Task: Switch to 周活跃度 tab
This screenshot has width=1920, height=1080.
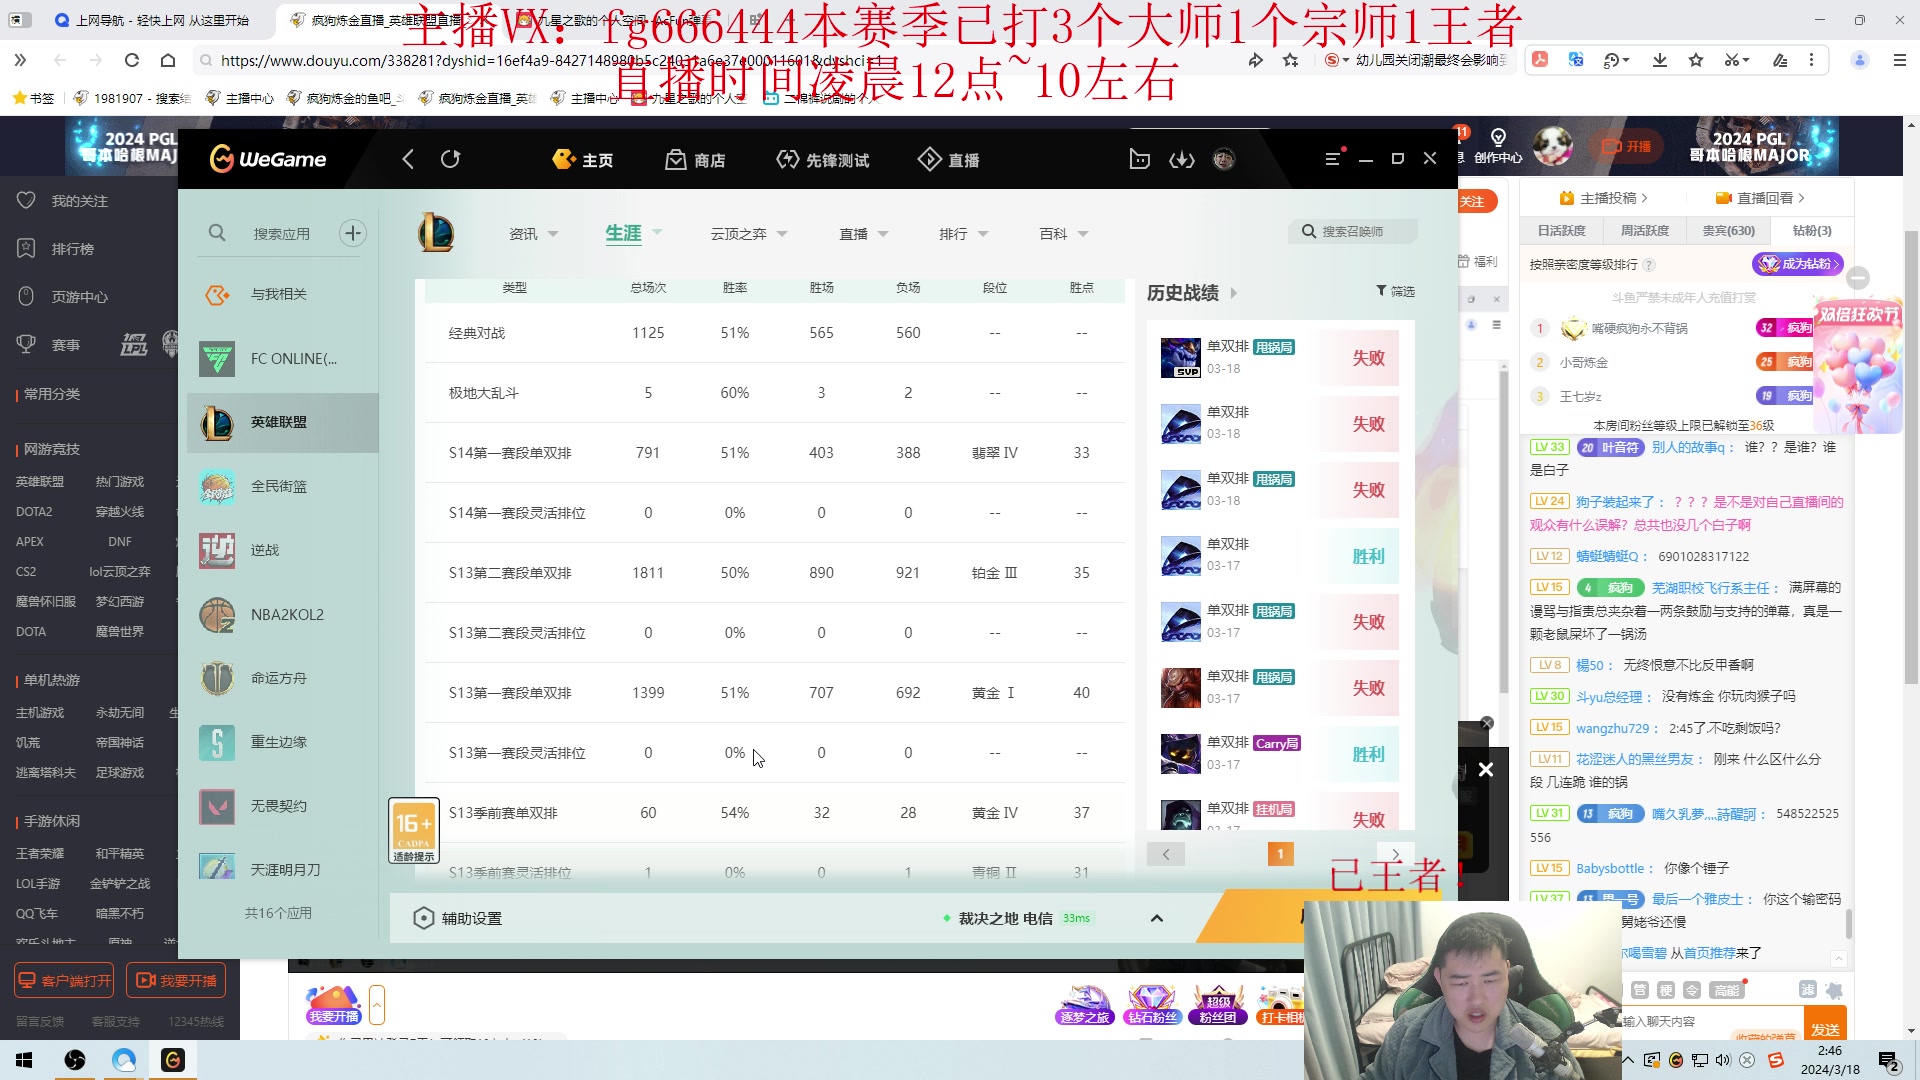Action: click(x=1645, y=231)
